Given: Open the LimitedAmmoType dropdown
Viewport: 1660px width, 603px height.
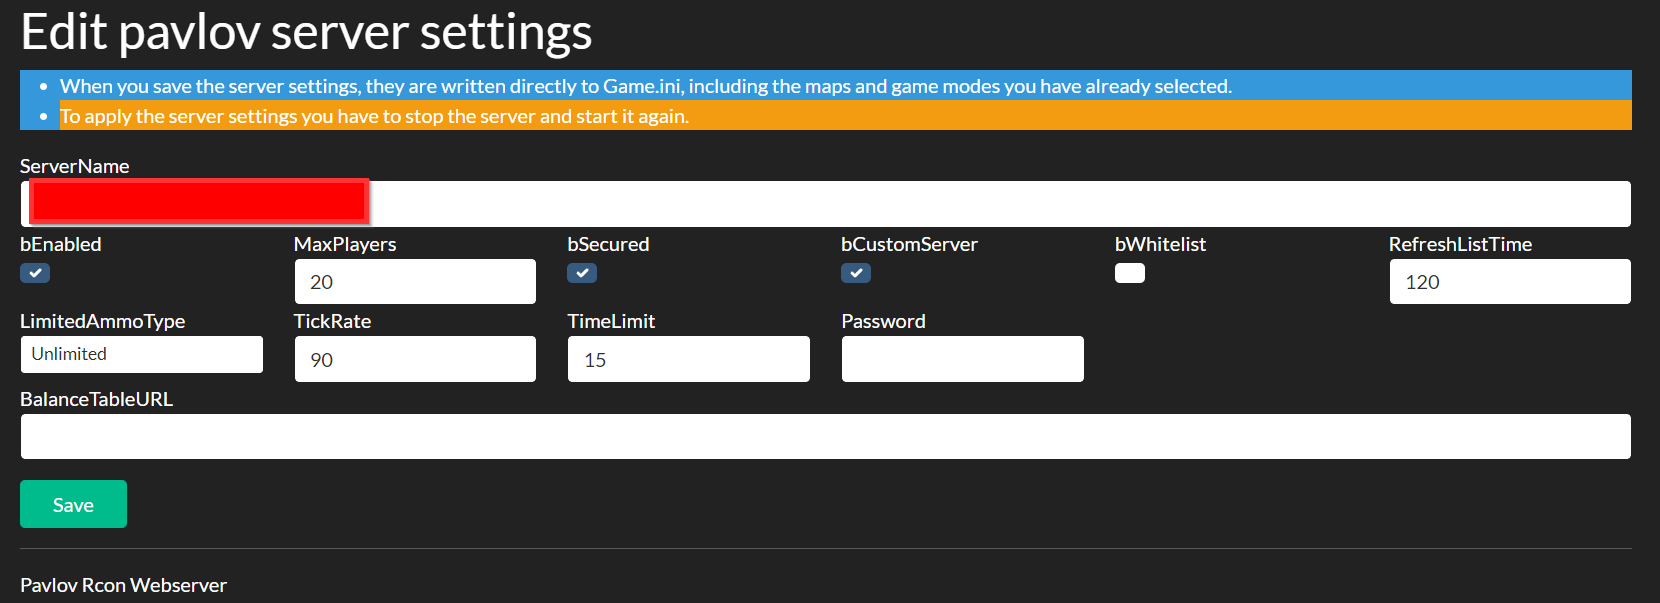Looking at the screenshot, I should 142,354.
